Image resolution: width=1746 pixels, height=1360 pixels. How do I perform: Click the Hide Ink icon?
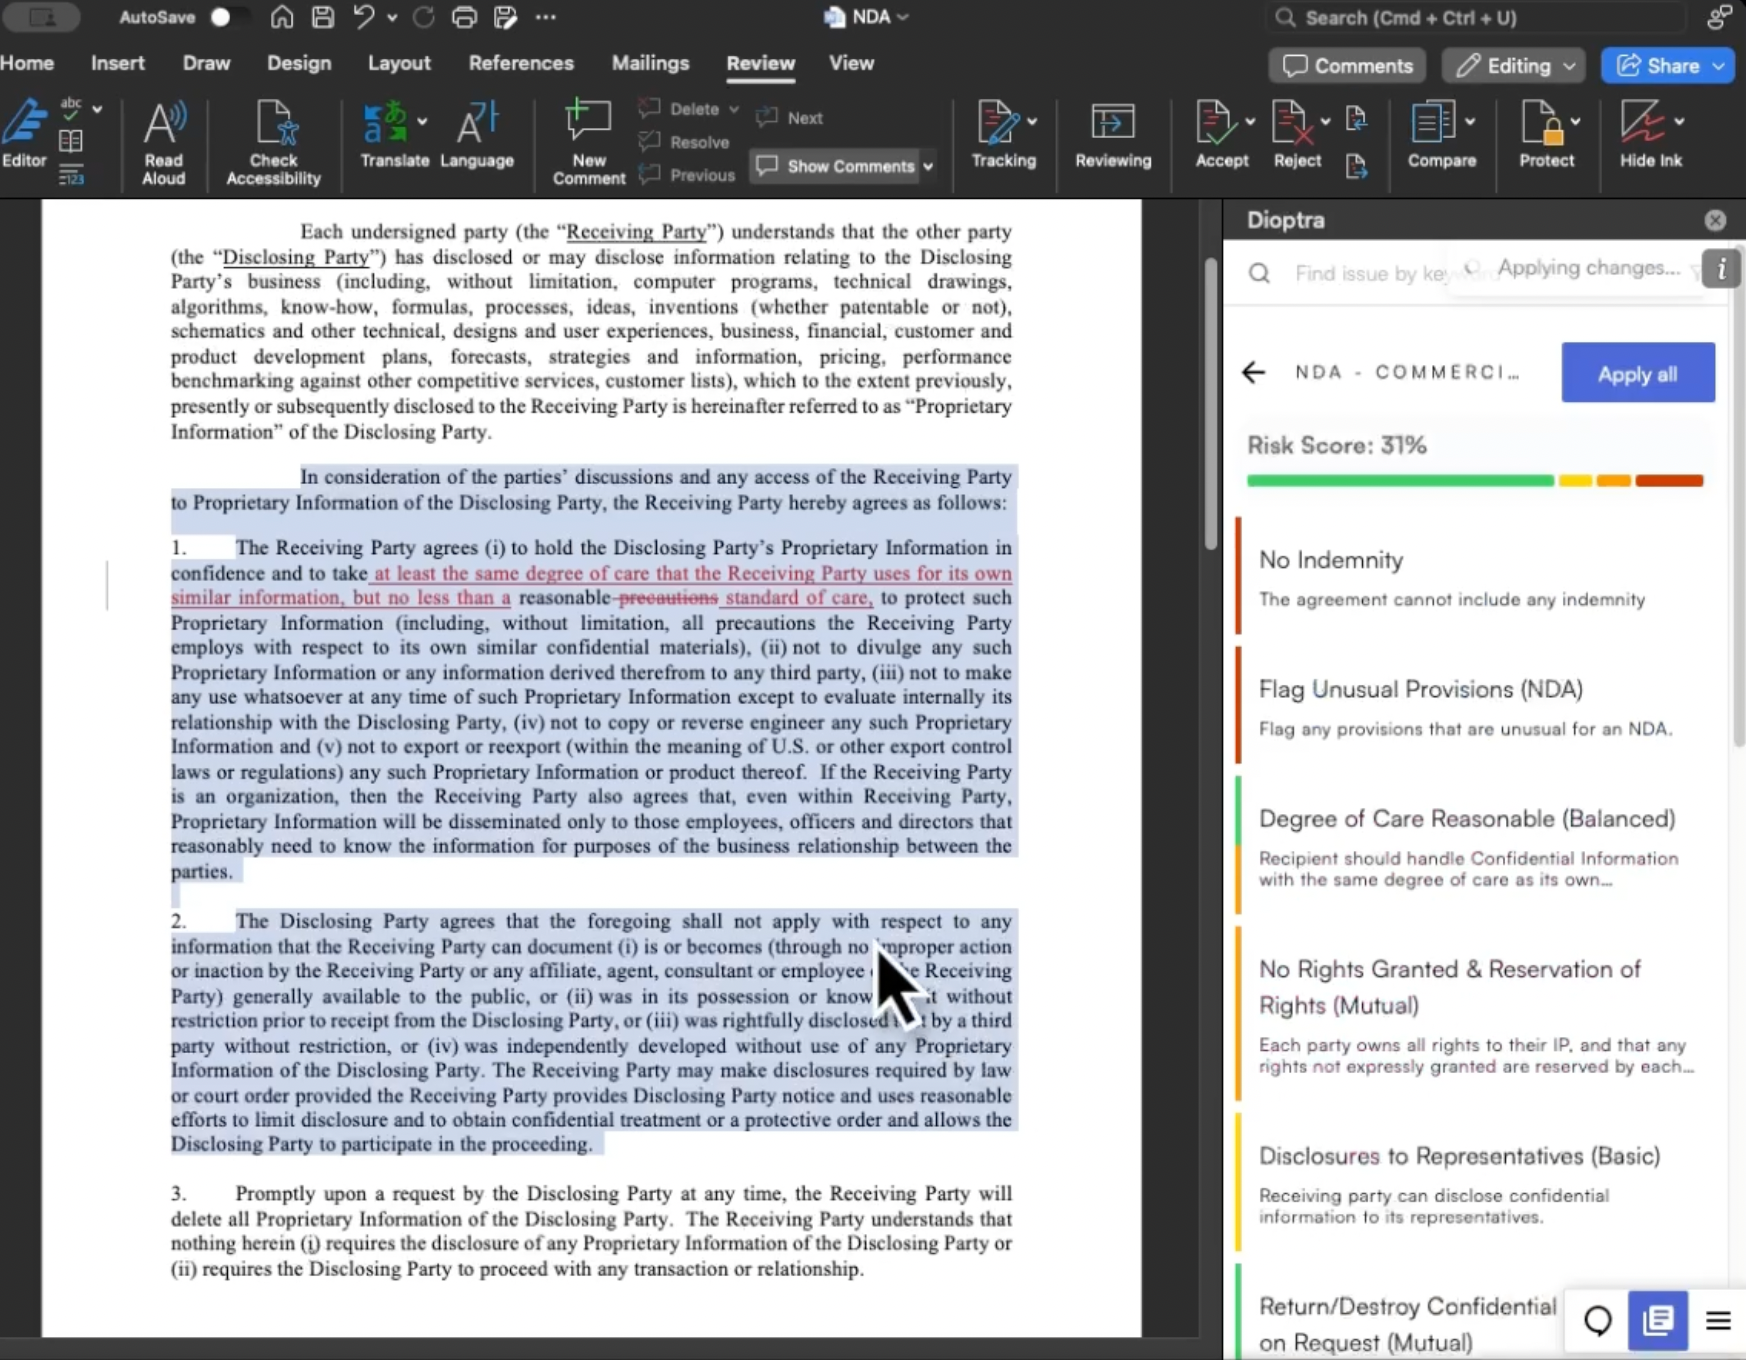(1650, 135)
